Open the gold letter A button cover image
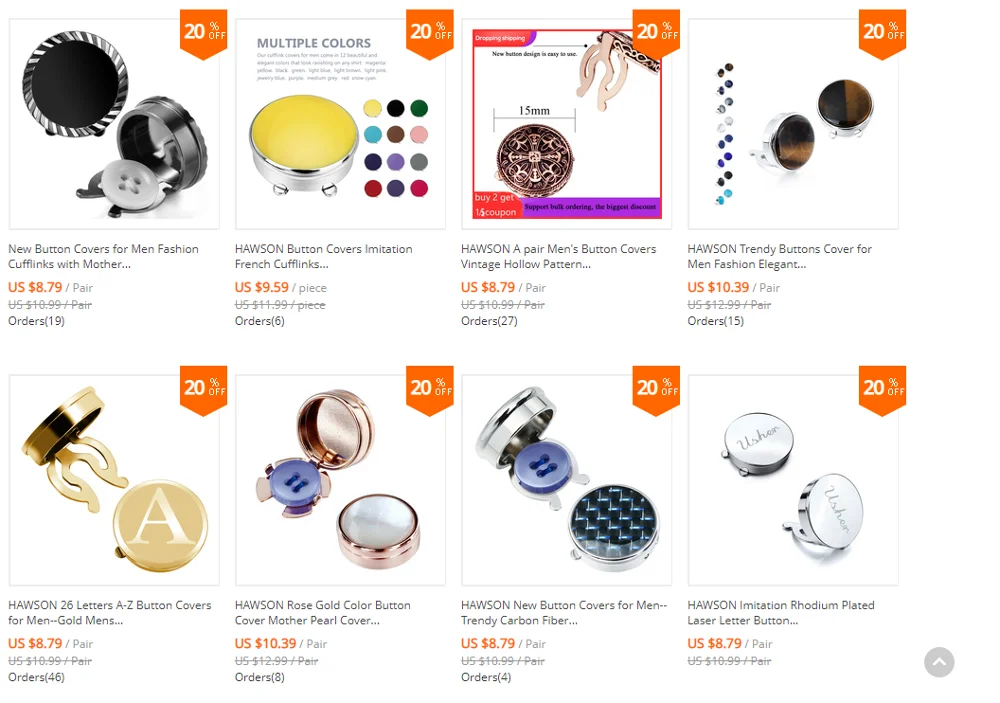 click(x=114, y=480)
